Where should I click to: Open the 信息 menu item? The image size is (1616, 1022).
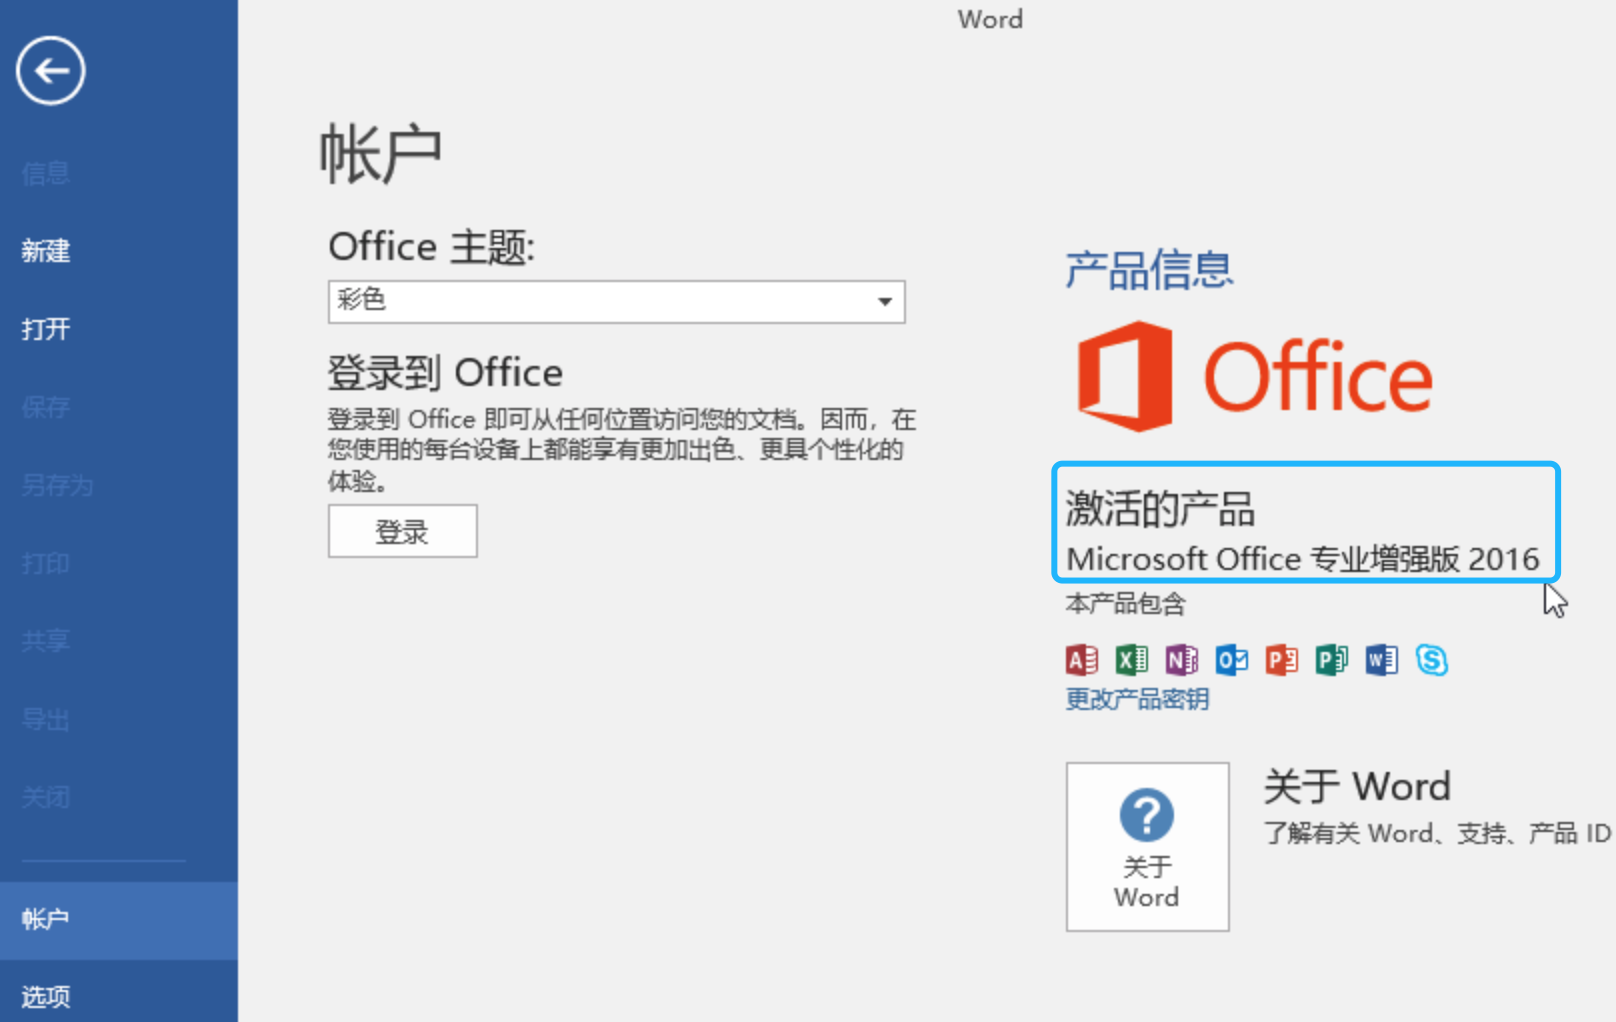pos(45,173)
